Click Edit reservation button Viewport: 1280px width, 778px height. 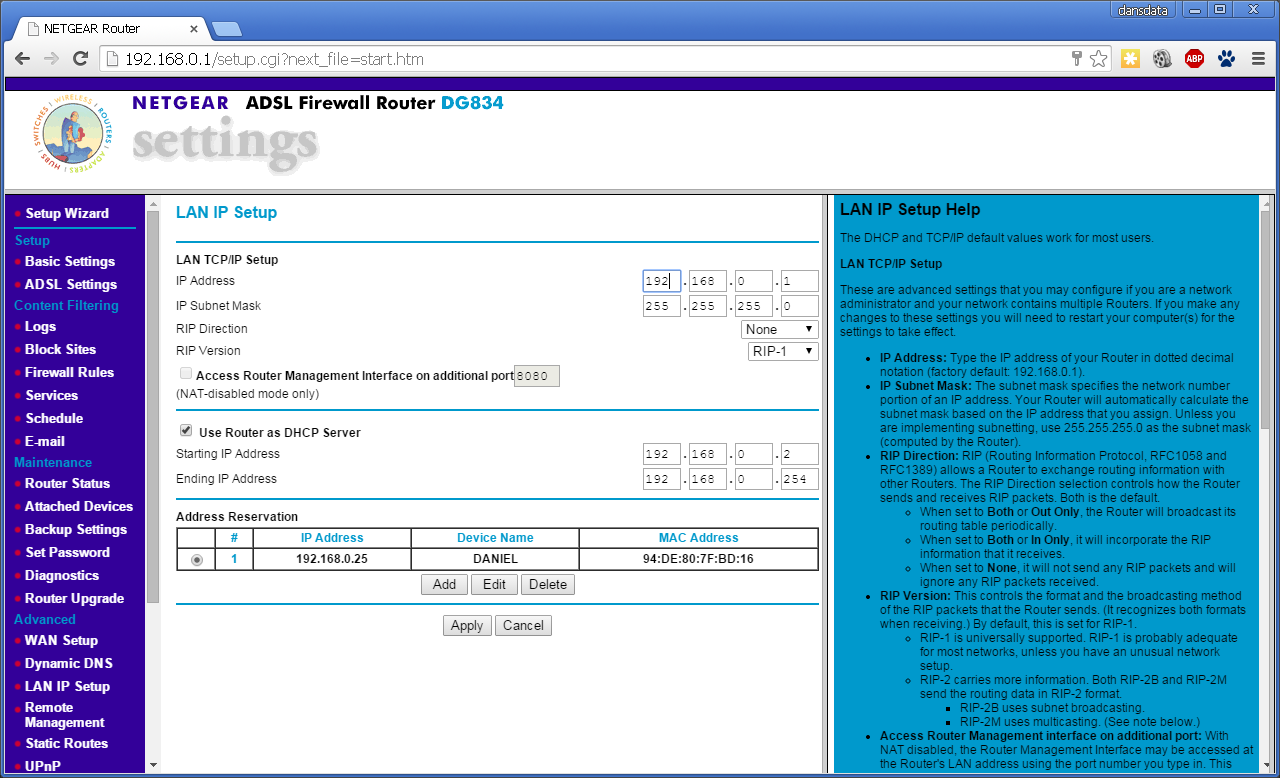tap(494, 585)
